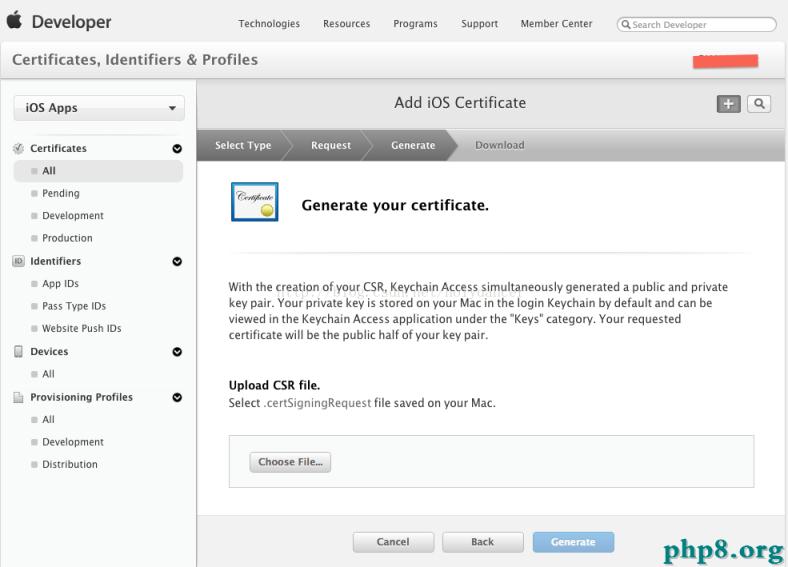Screen dimensions: 788x567
Task: Click the Back button
Action: coord(482,542)
